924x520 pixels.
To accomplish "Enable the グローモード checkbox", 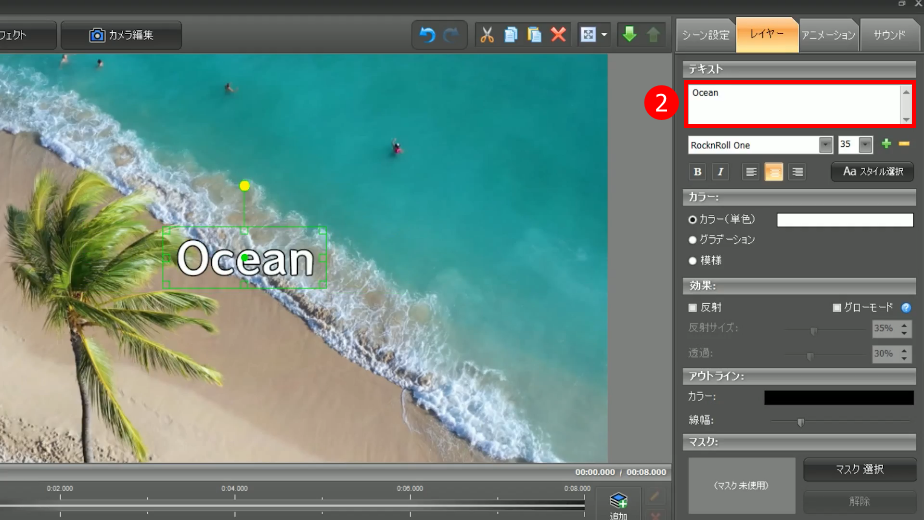I will click(x=837, y=308).
